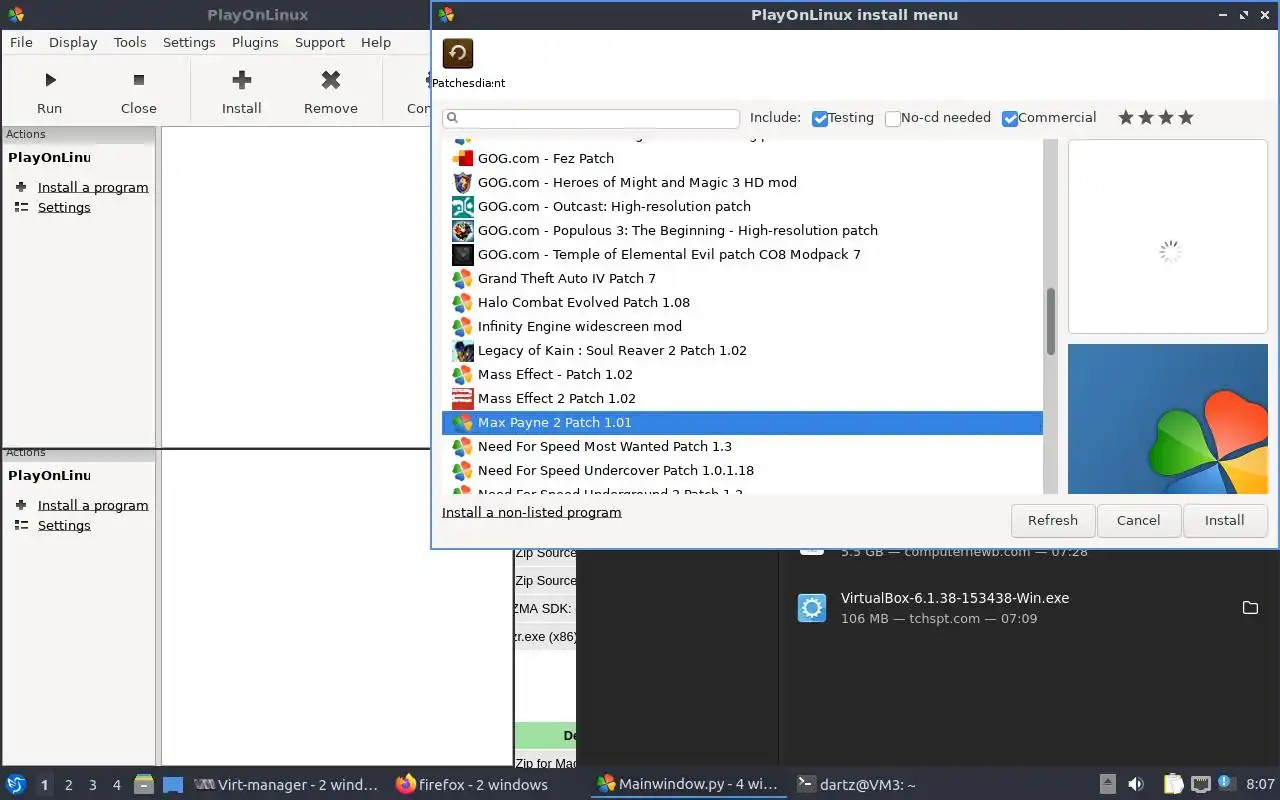This screenshot has height=800, width=1280.
Task: Click the Remove X icon in main toolbar
Action: 331,80
